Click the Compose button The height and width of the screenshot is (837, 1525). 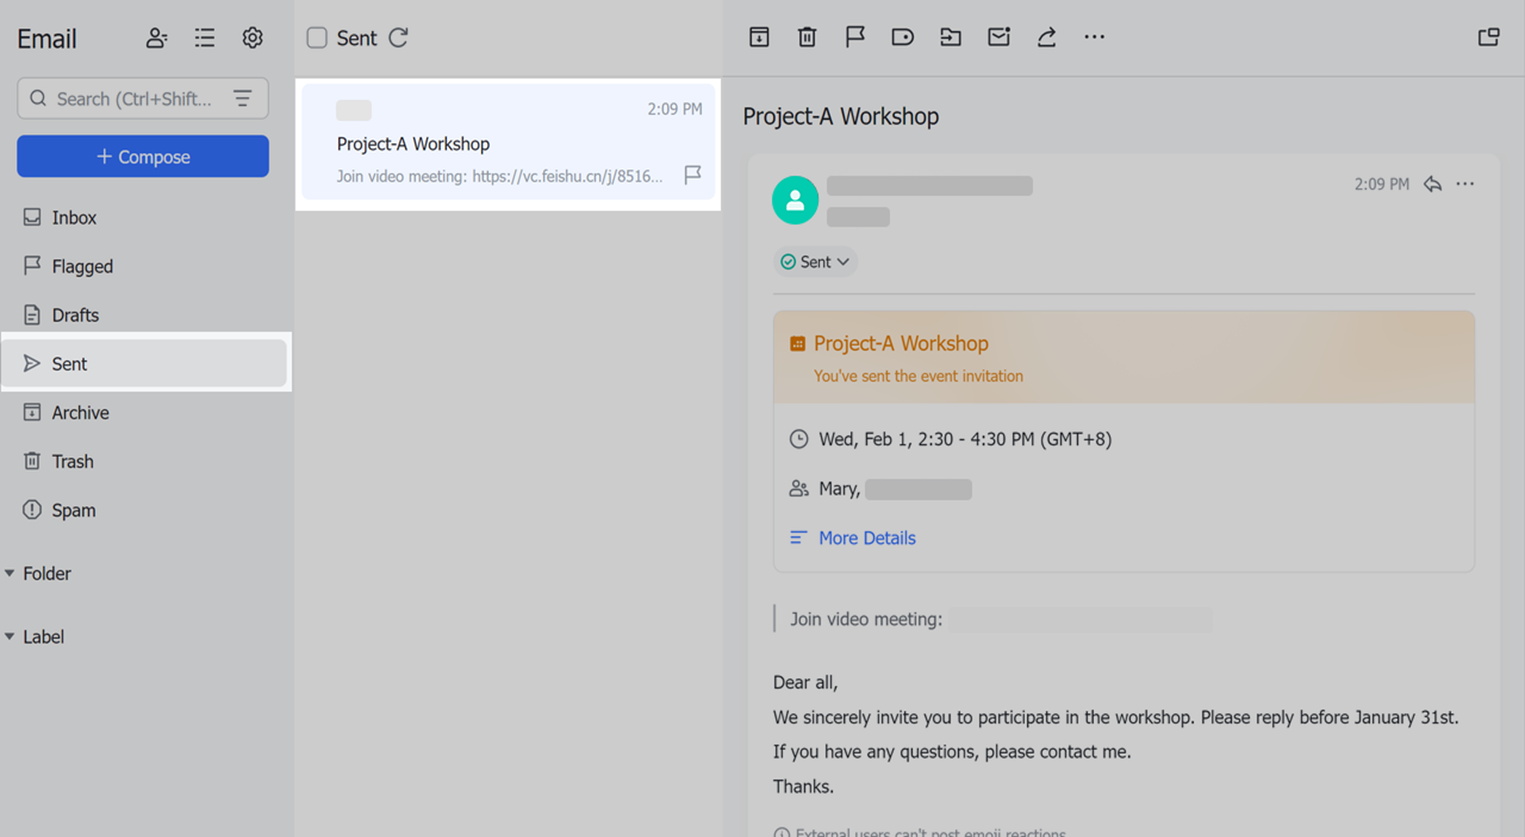(x=142, y=156)
